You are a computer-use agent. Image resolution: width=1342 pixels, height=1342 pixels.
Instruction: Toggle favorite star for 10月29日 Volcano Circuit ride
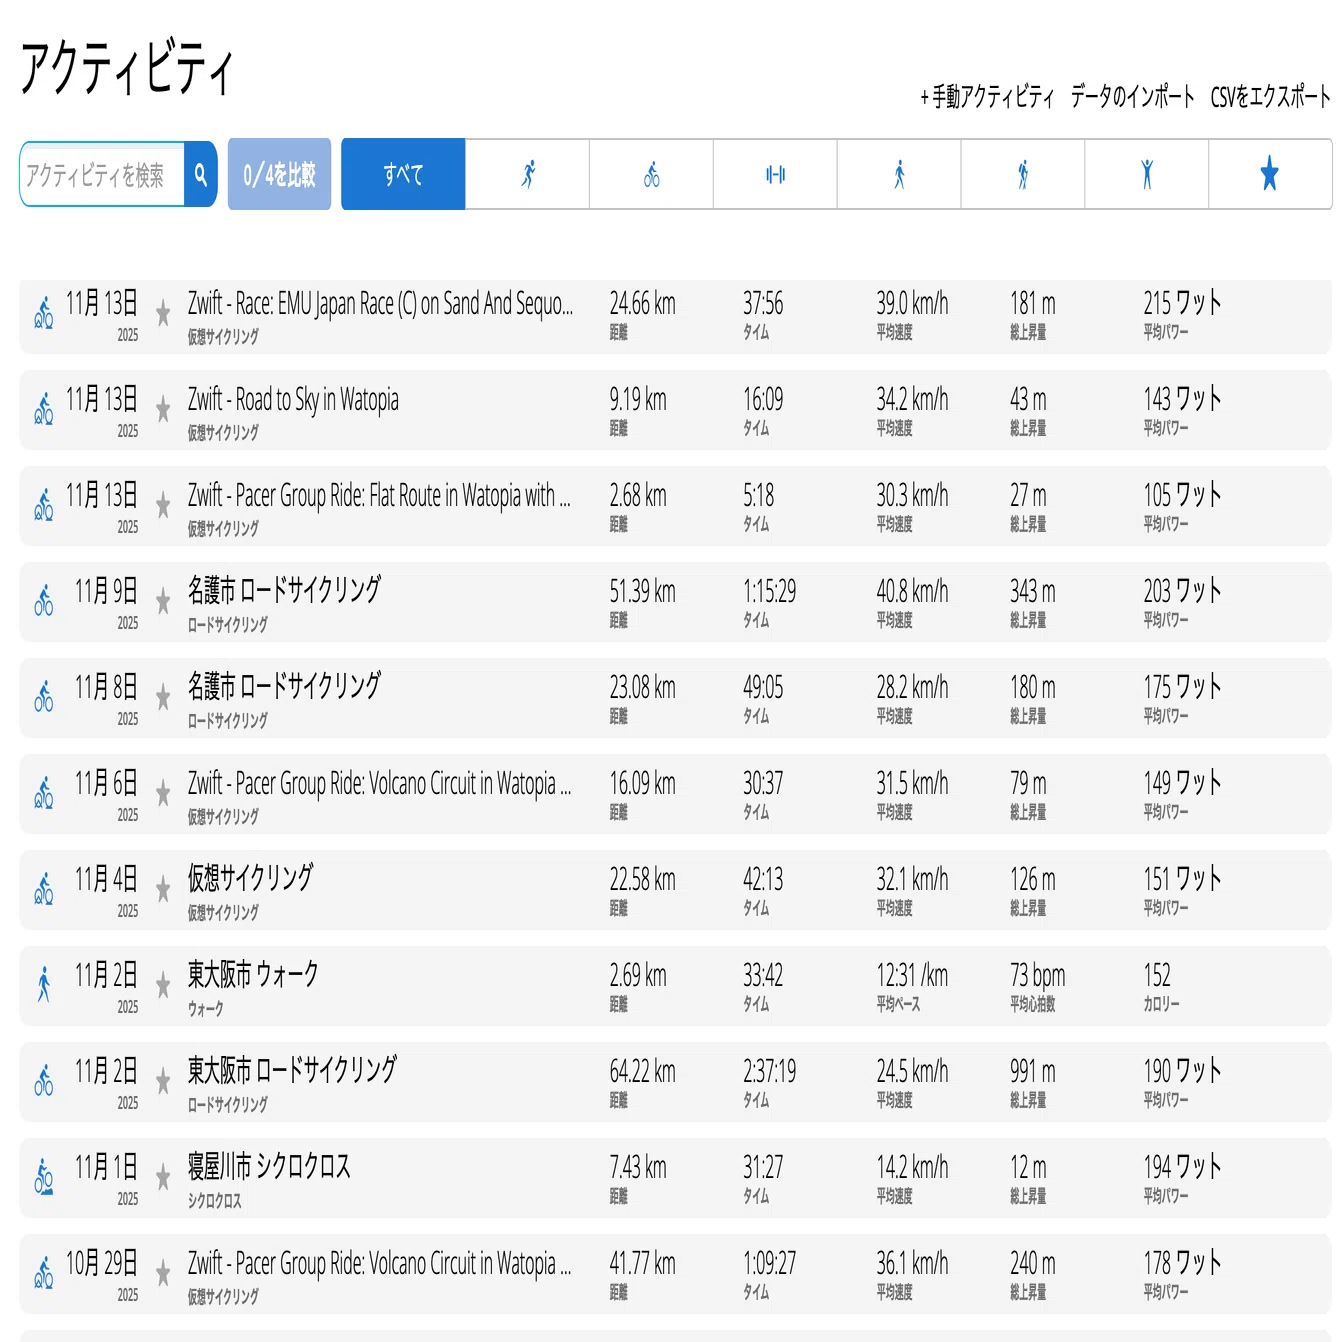tap(163, 1274)
